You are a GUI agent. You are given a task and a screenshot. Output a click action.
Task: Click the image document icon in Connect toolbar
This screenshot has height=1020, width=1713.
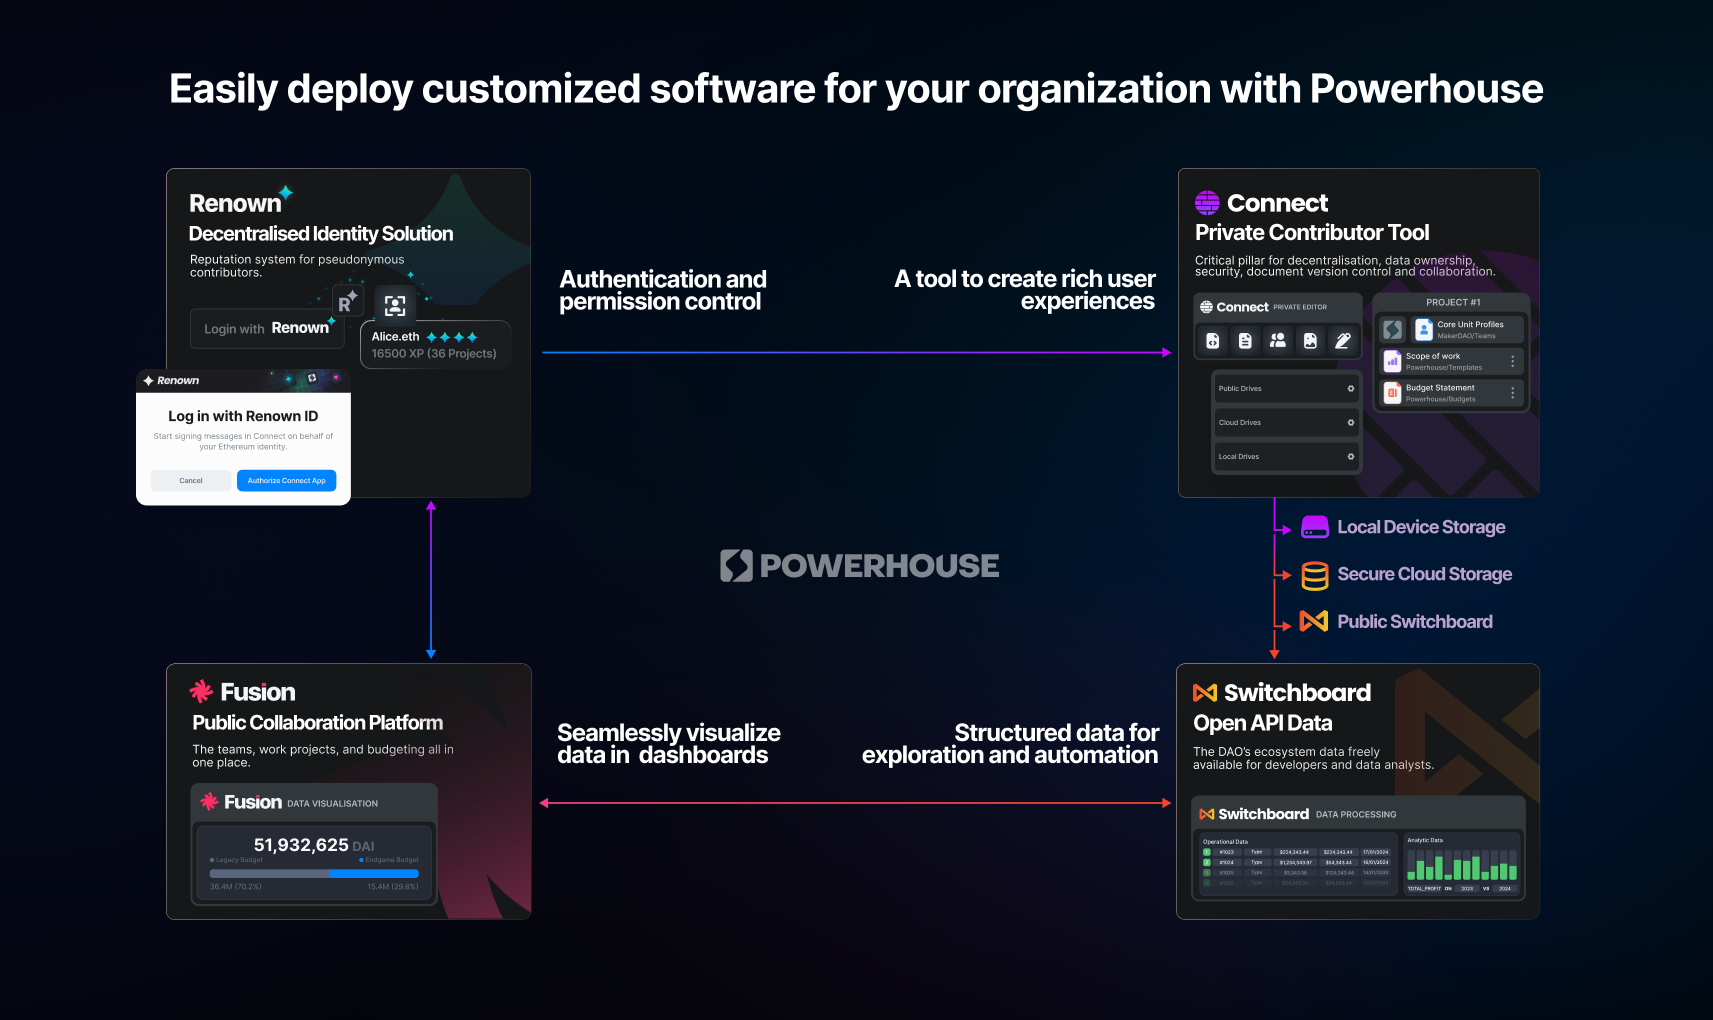pos(1310,341)
